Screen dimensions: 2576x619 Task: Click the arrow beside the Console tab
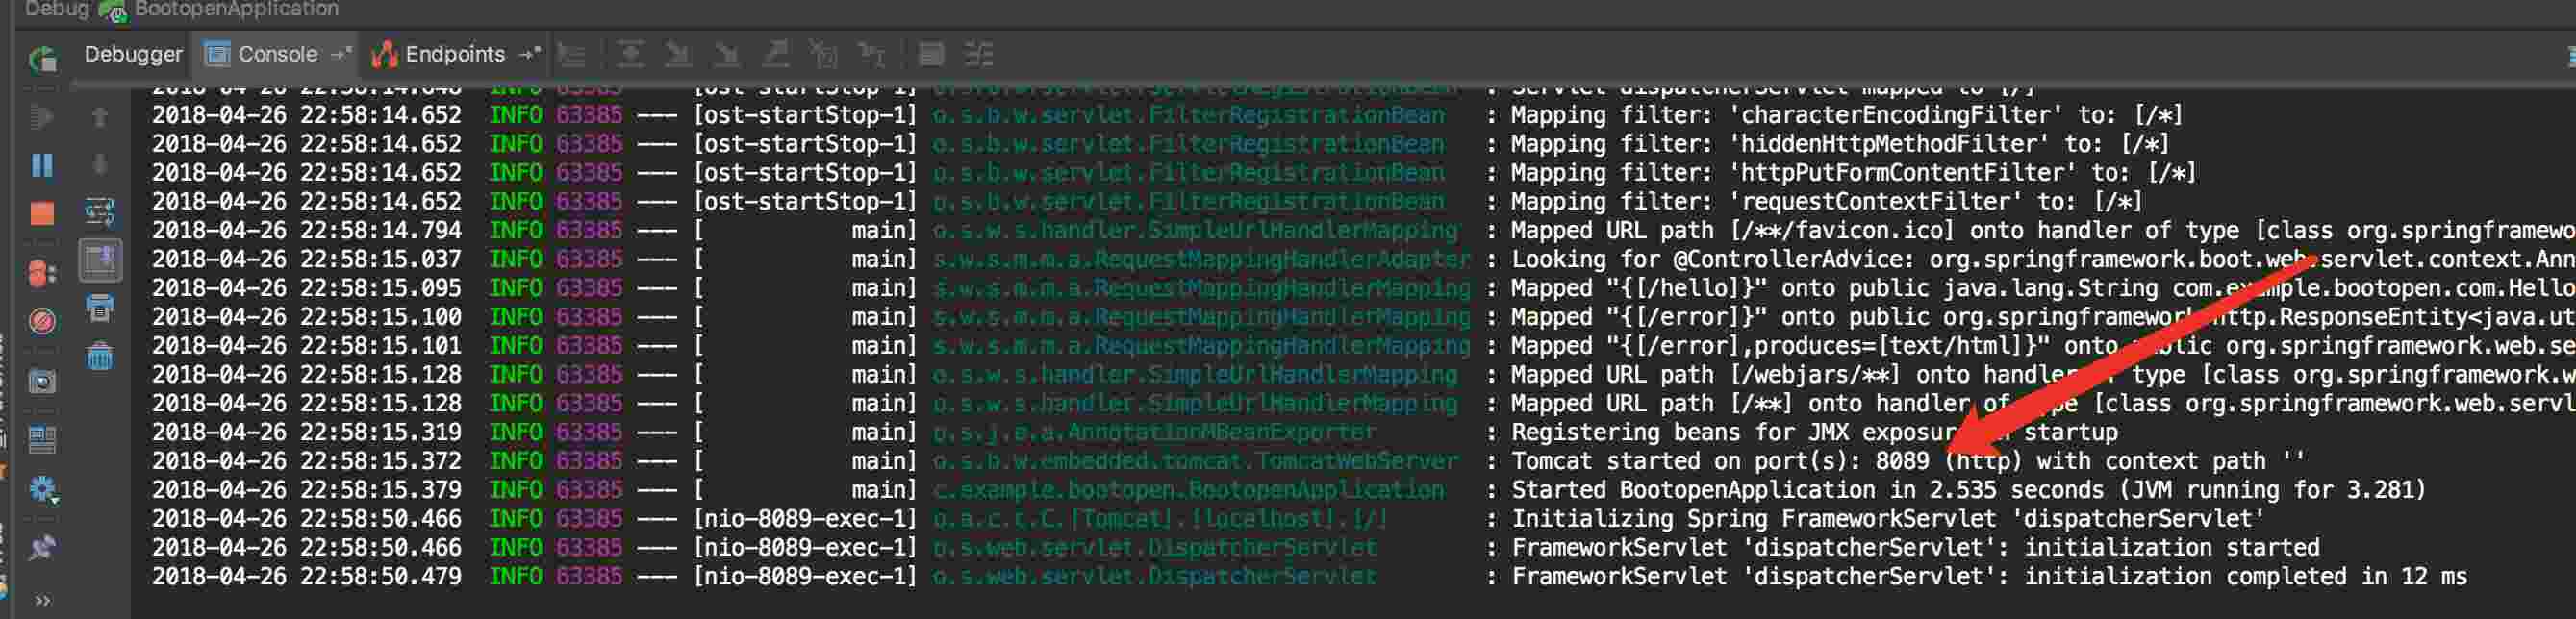(341, 54)
